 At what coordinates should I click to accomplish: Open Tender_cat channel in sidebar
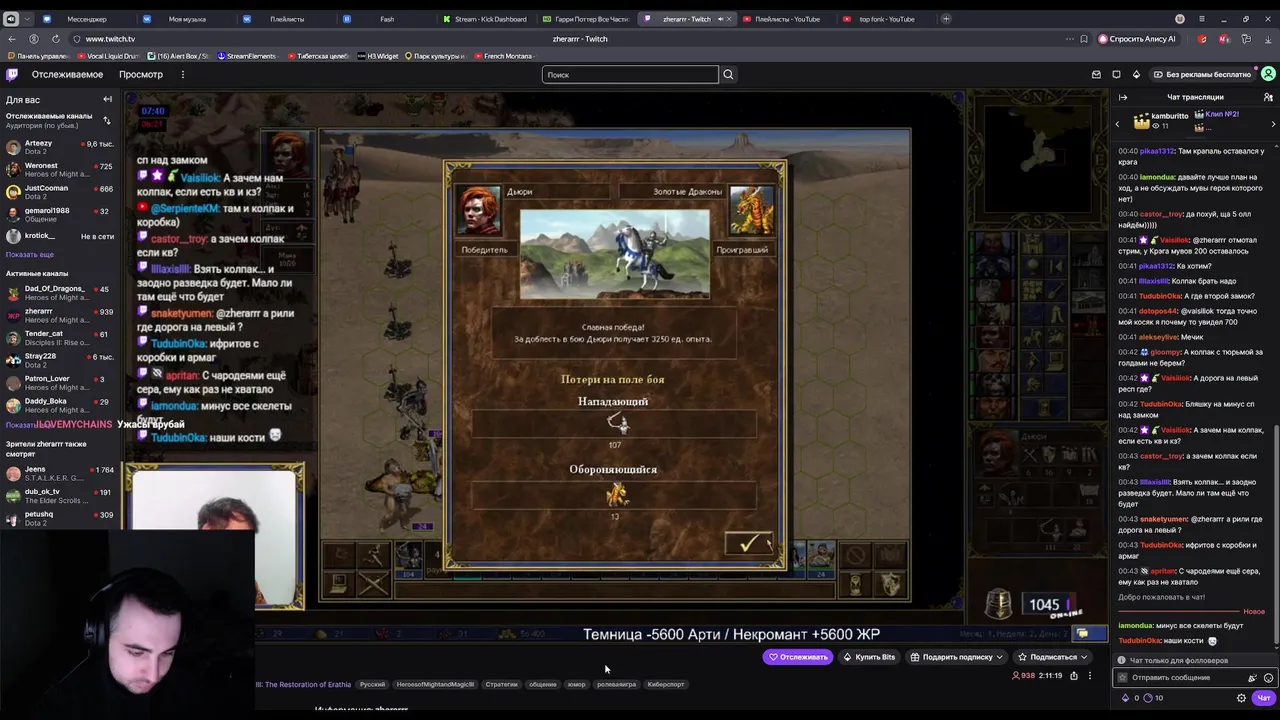[x=60, y=337]
